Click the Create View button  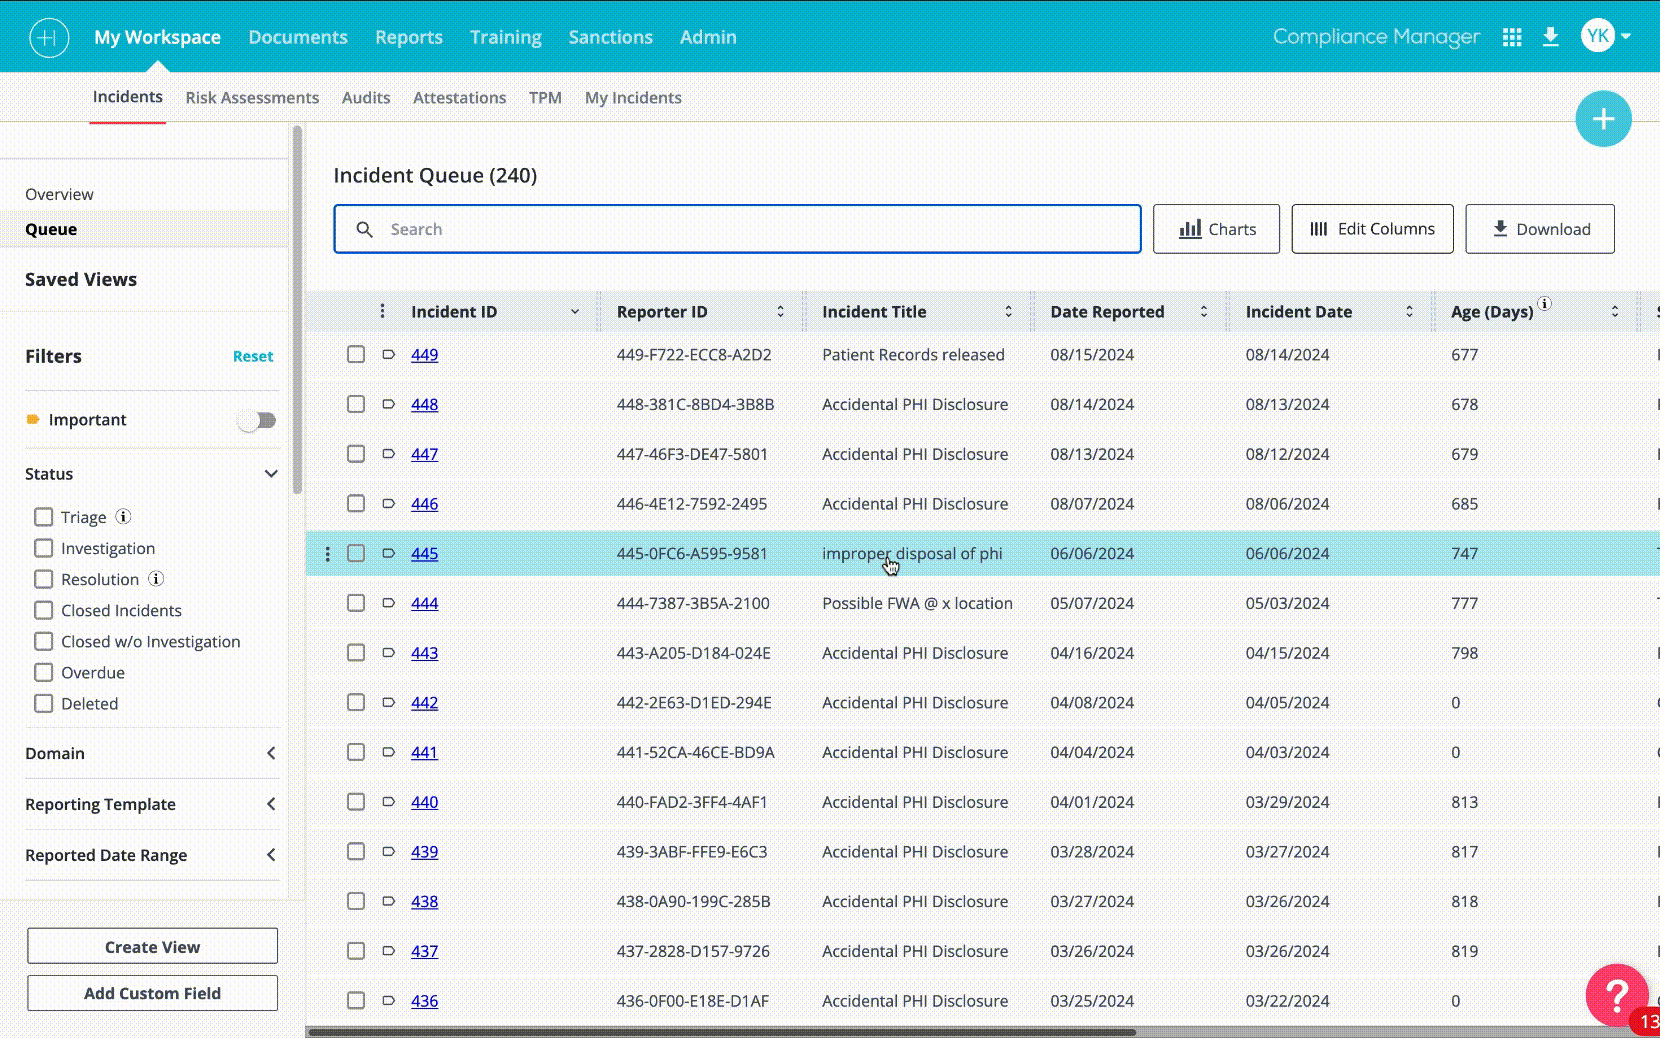pos(152,947)
